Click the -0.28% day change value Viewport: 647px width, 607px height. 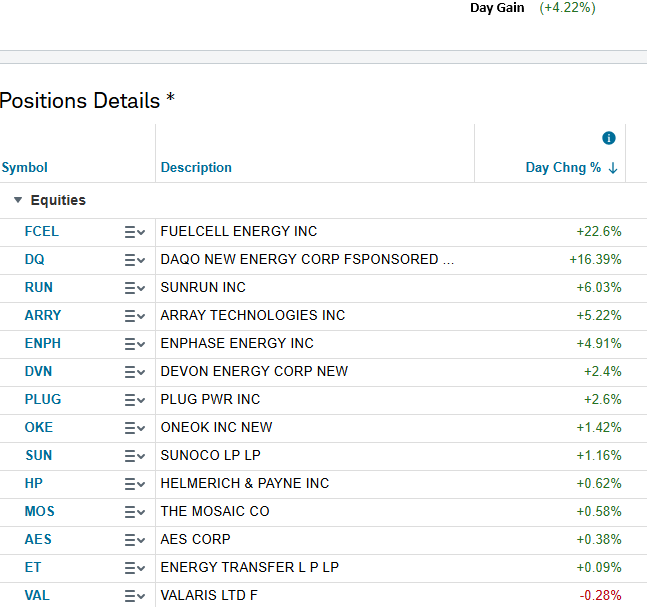600,595
